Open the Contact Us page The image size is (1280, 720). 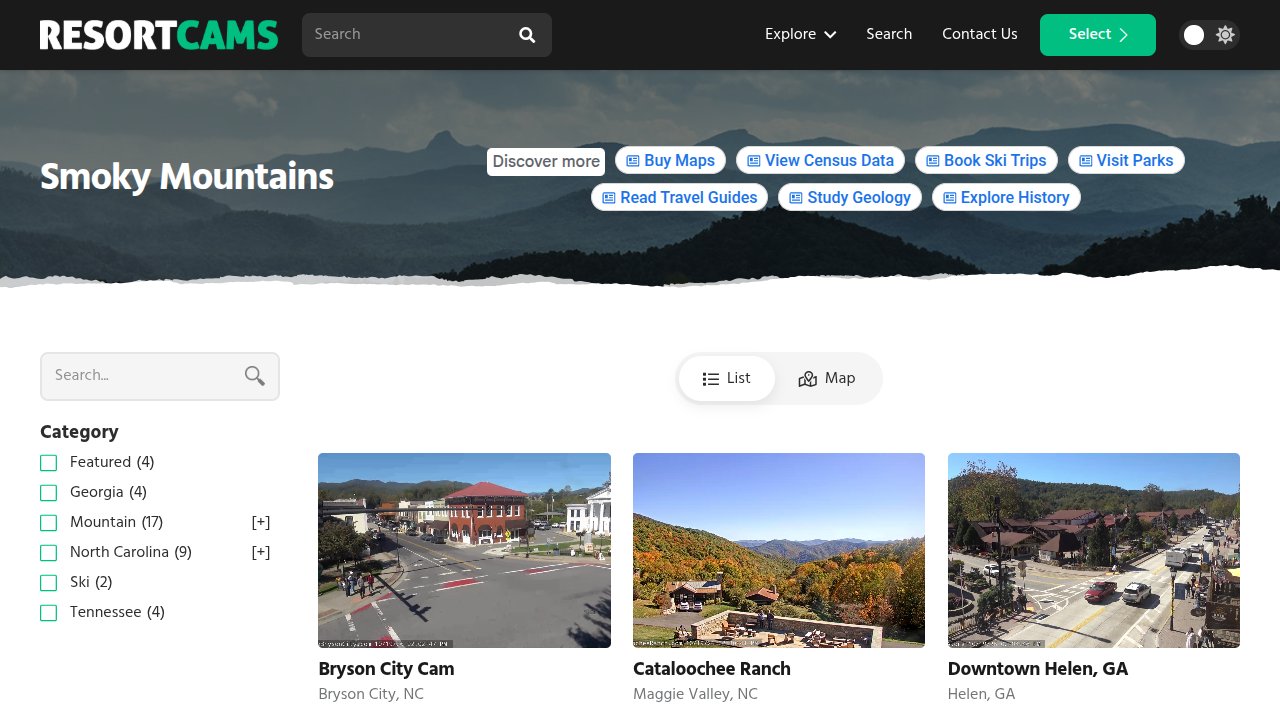980,34
